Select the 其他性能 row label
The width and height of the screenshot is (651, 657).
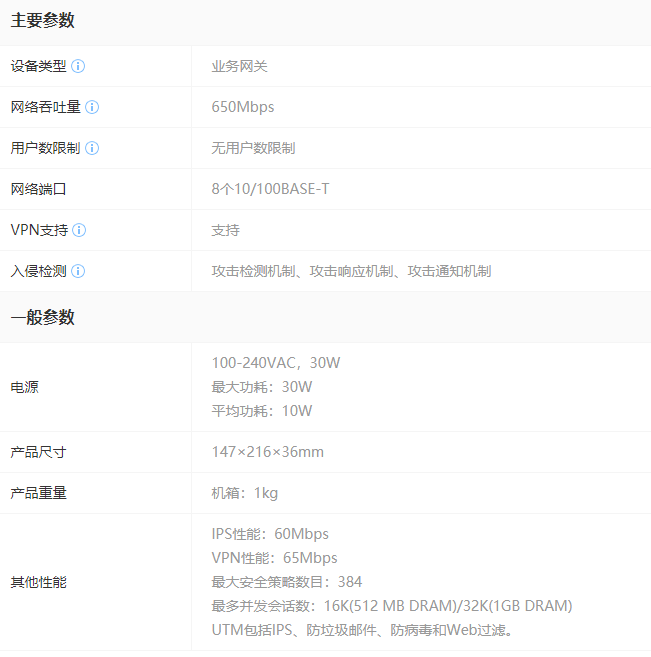(38, 582)
